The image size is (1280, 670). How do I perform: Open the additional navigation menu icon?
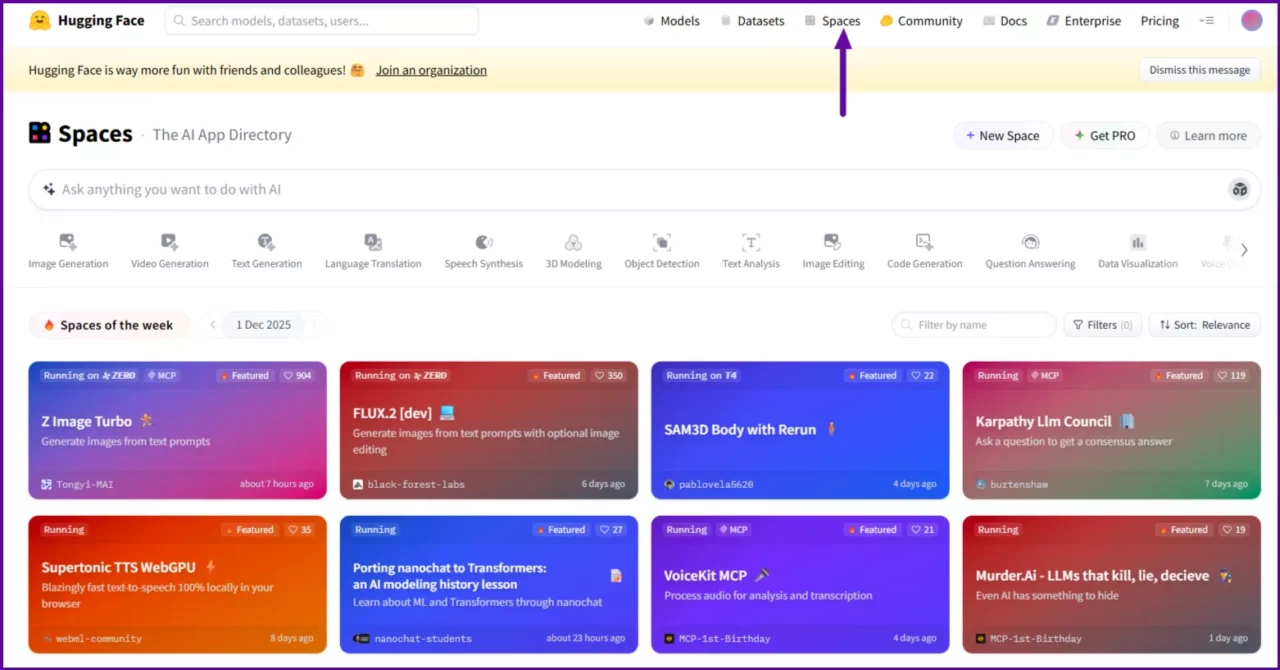click(1206, 21)
